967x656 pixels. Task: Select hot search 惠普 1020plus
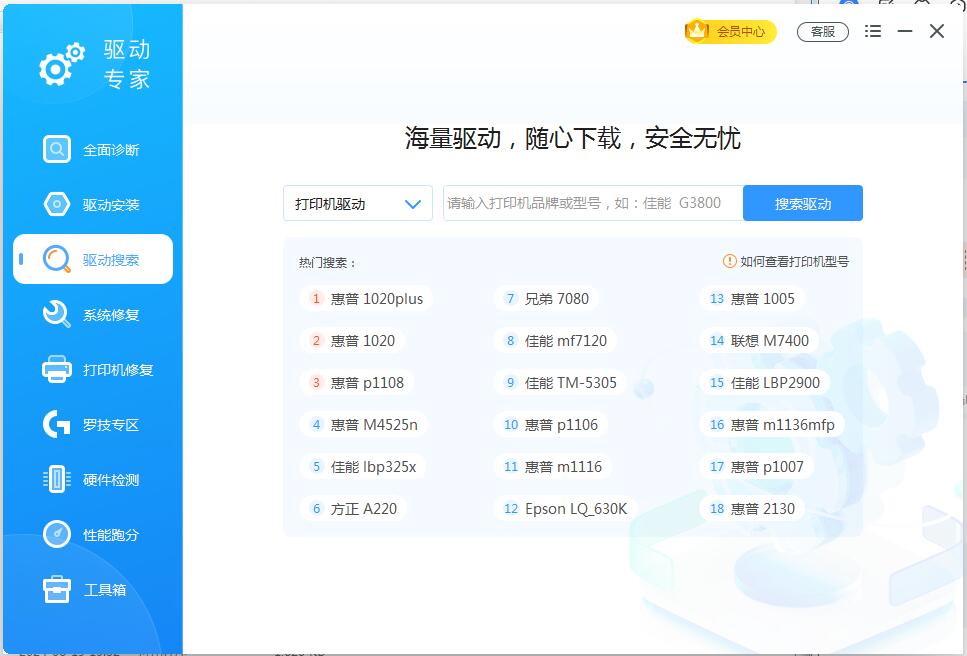(366, 298)
